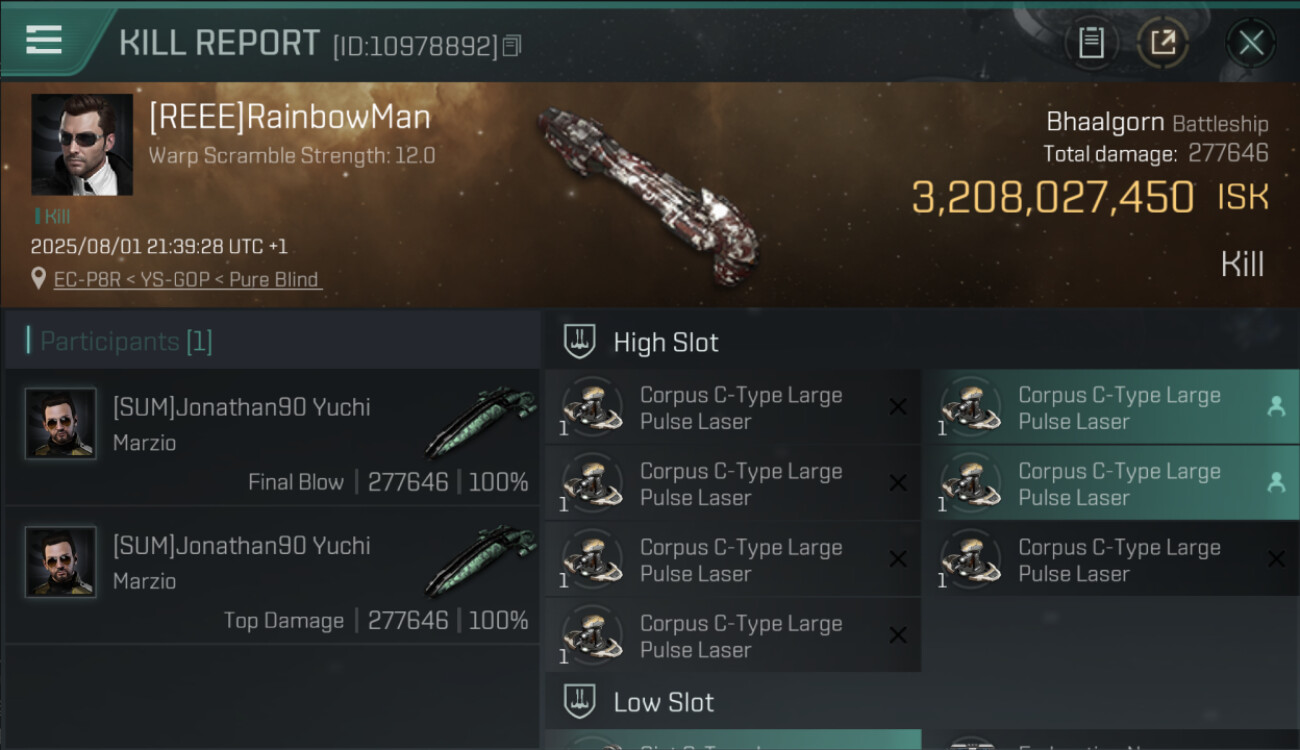Screen dimensions: 1300x750
Task: Open the hamburger menu
Action: 45,41
